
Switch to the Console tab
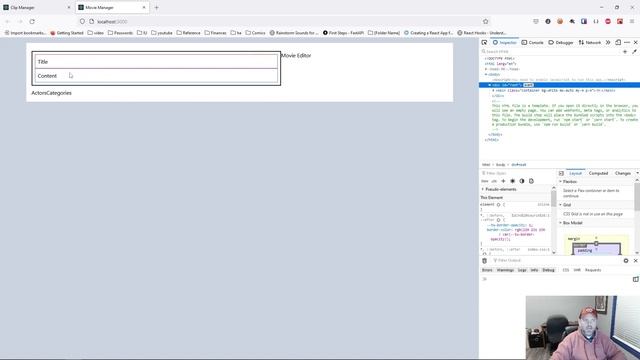[x=533, y=42]
